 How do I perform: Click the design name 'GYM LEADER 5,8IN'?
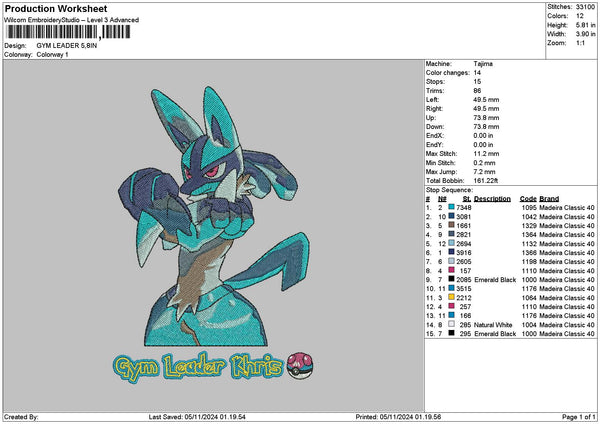pos(67,46)
